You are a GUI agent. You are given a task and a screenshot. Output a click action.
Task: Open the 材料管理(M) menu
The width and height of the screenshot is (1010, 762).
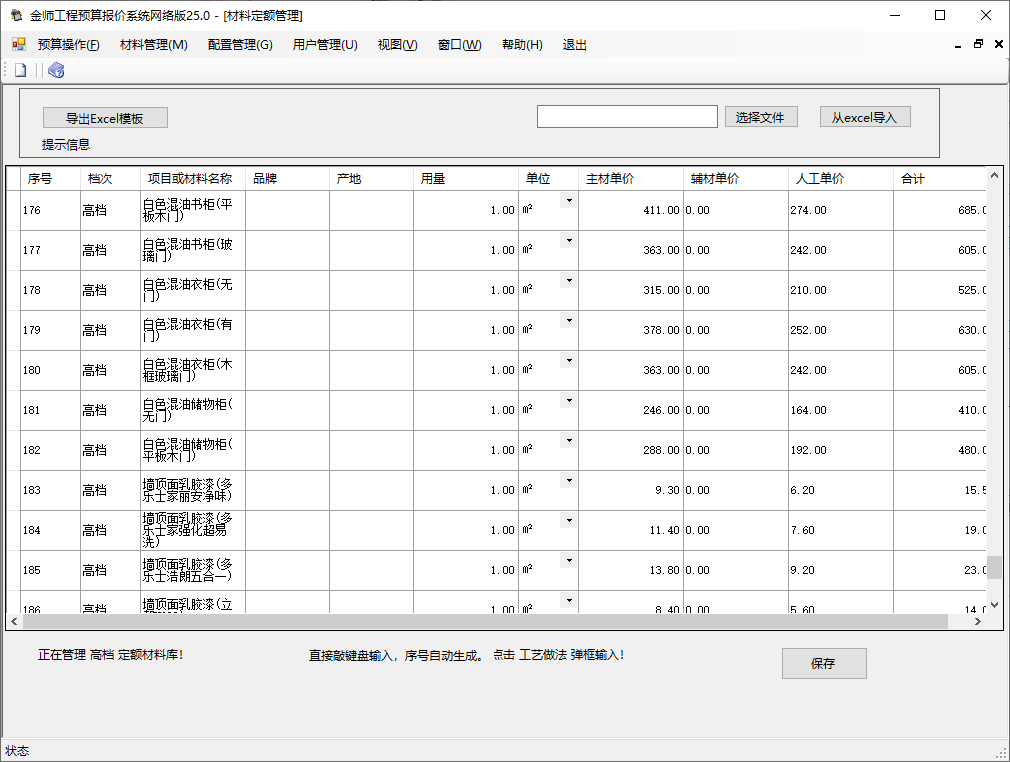tap(153, 45)
